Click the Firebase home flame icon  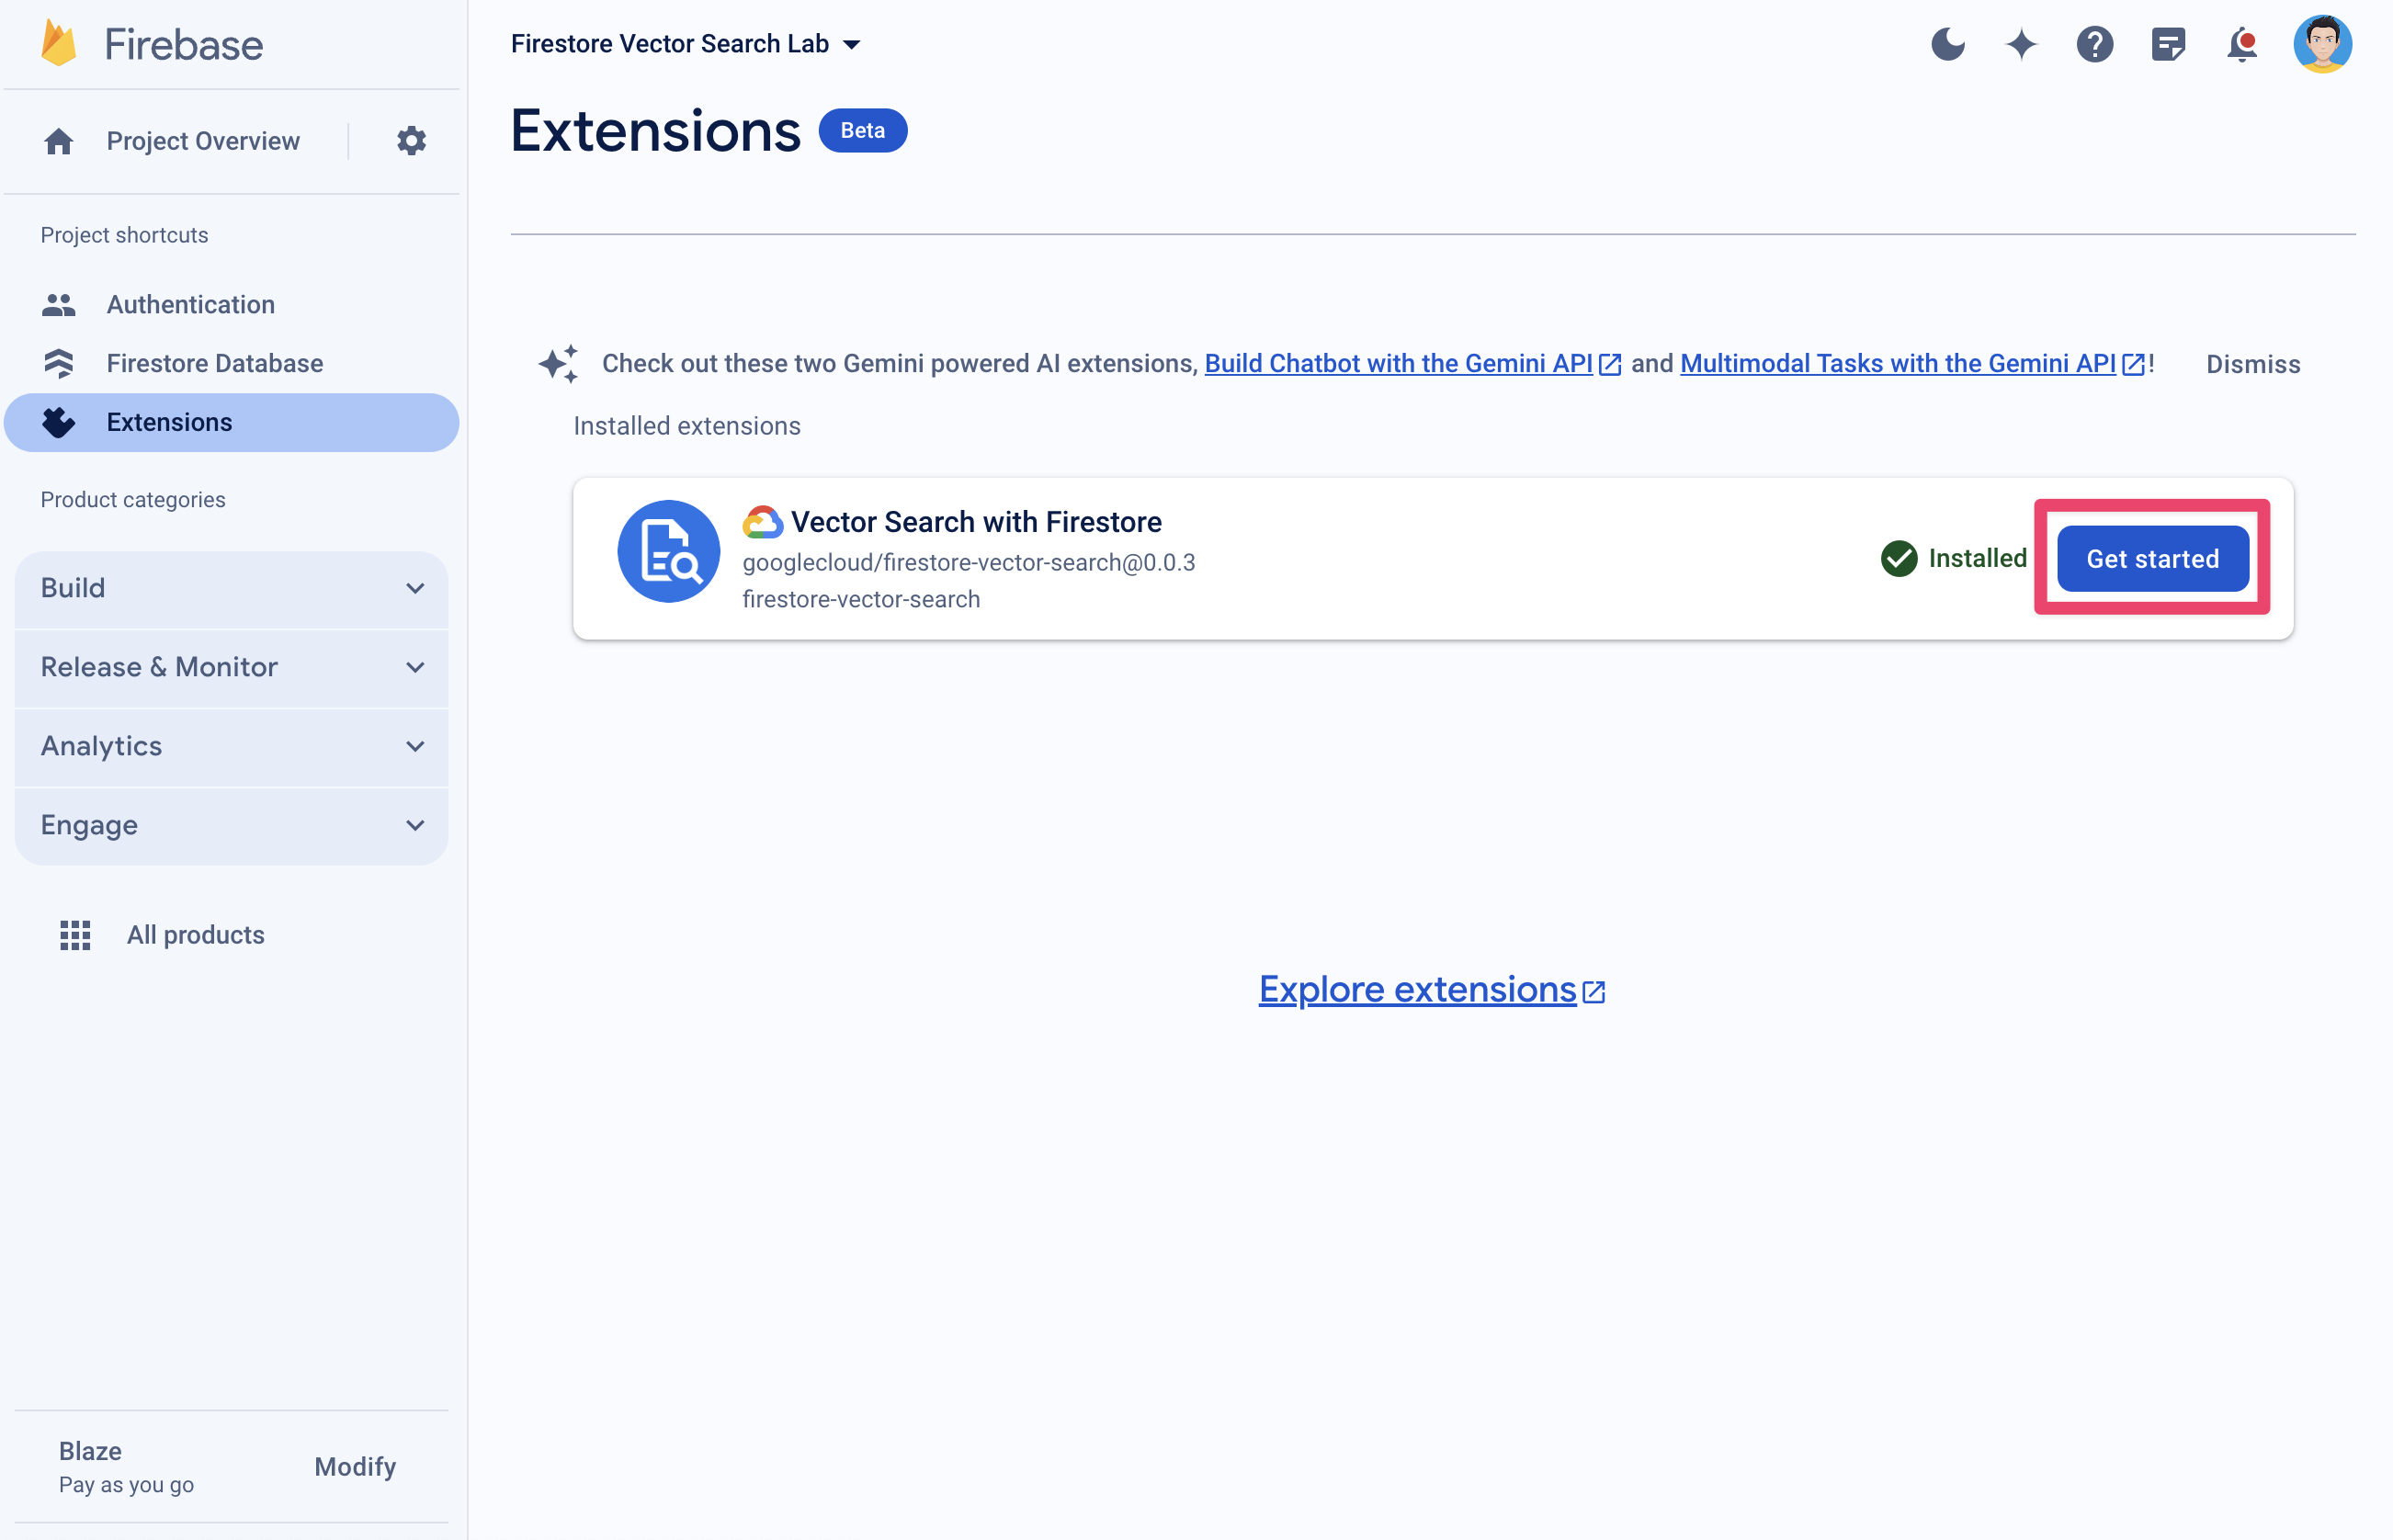[x=52, y=43]
